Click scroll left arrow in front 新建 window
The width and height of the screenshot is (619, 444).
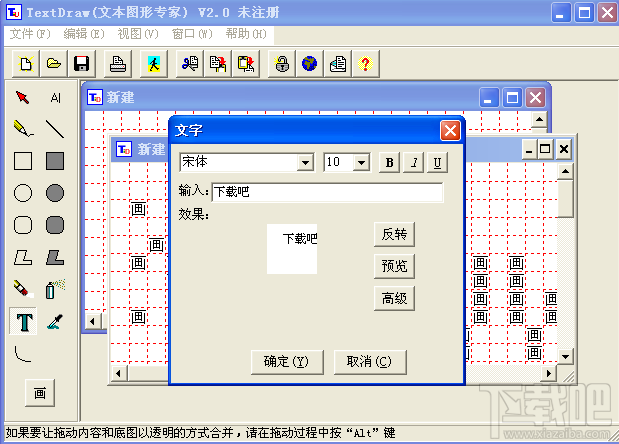tap(118, 373)
